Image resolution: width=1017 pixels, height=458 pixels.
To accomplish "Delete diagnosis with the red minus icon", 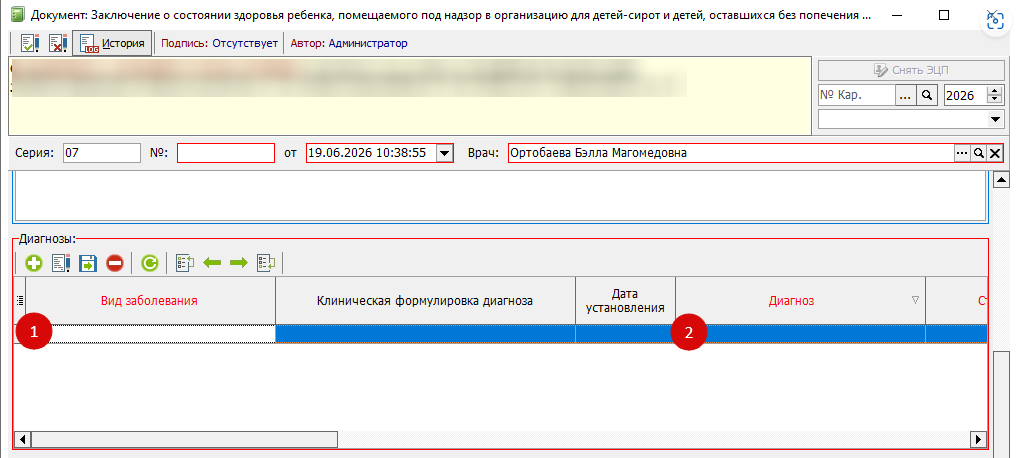I will 115,263.
